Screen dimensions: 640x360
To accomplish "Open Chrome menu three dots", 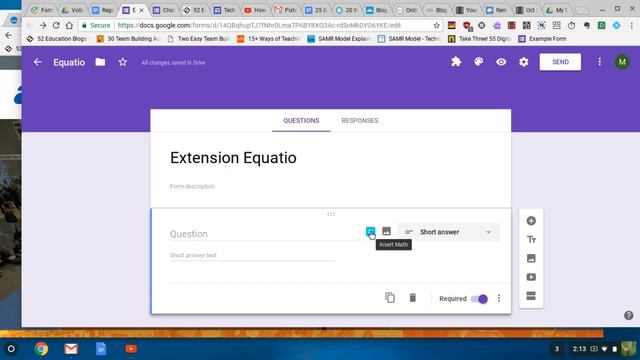I will click(631, 25).
